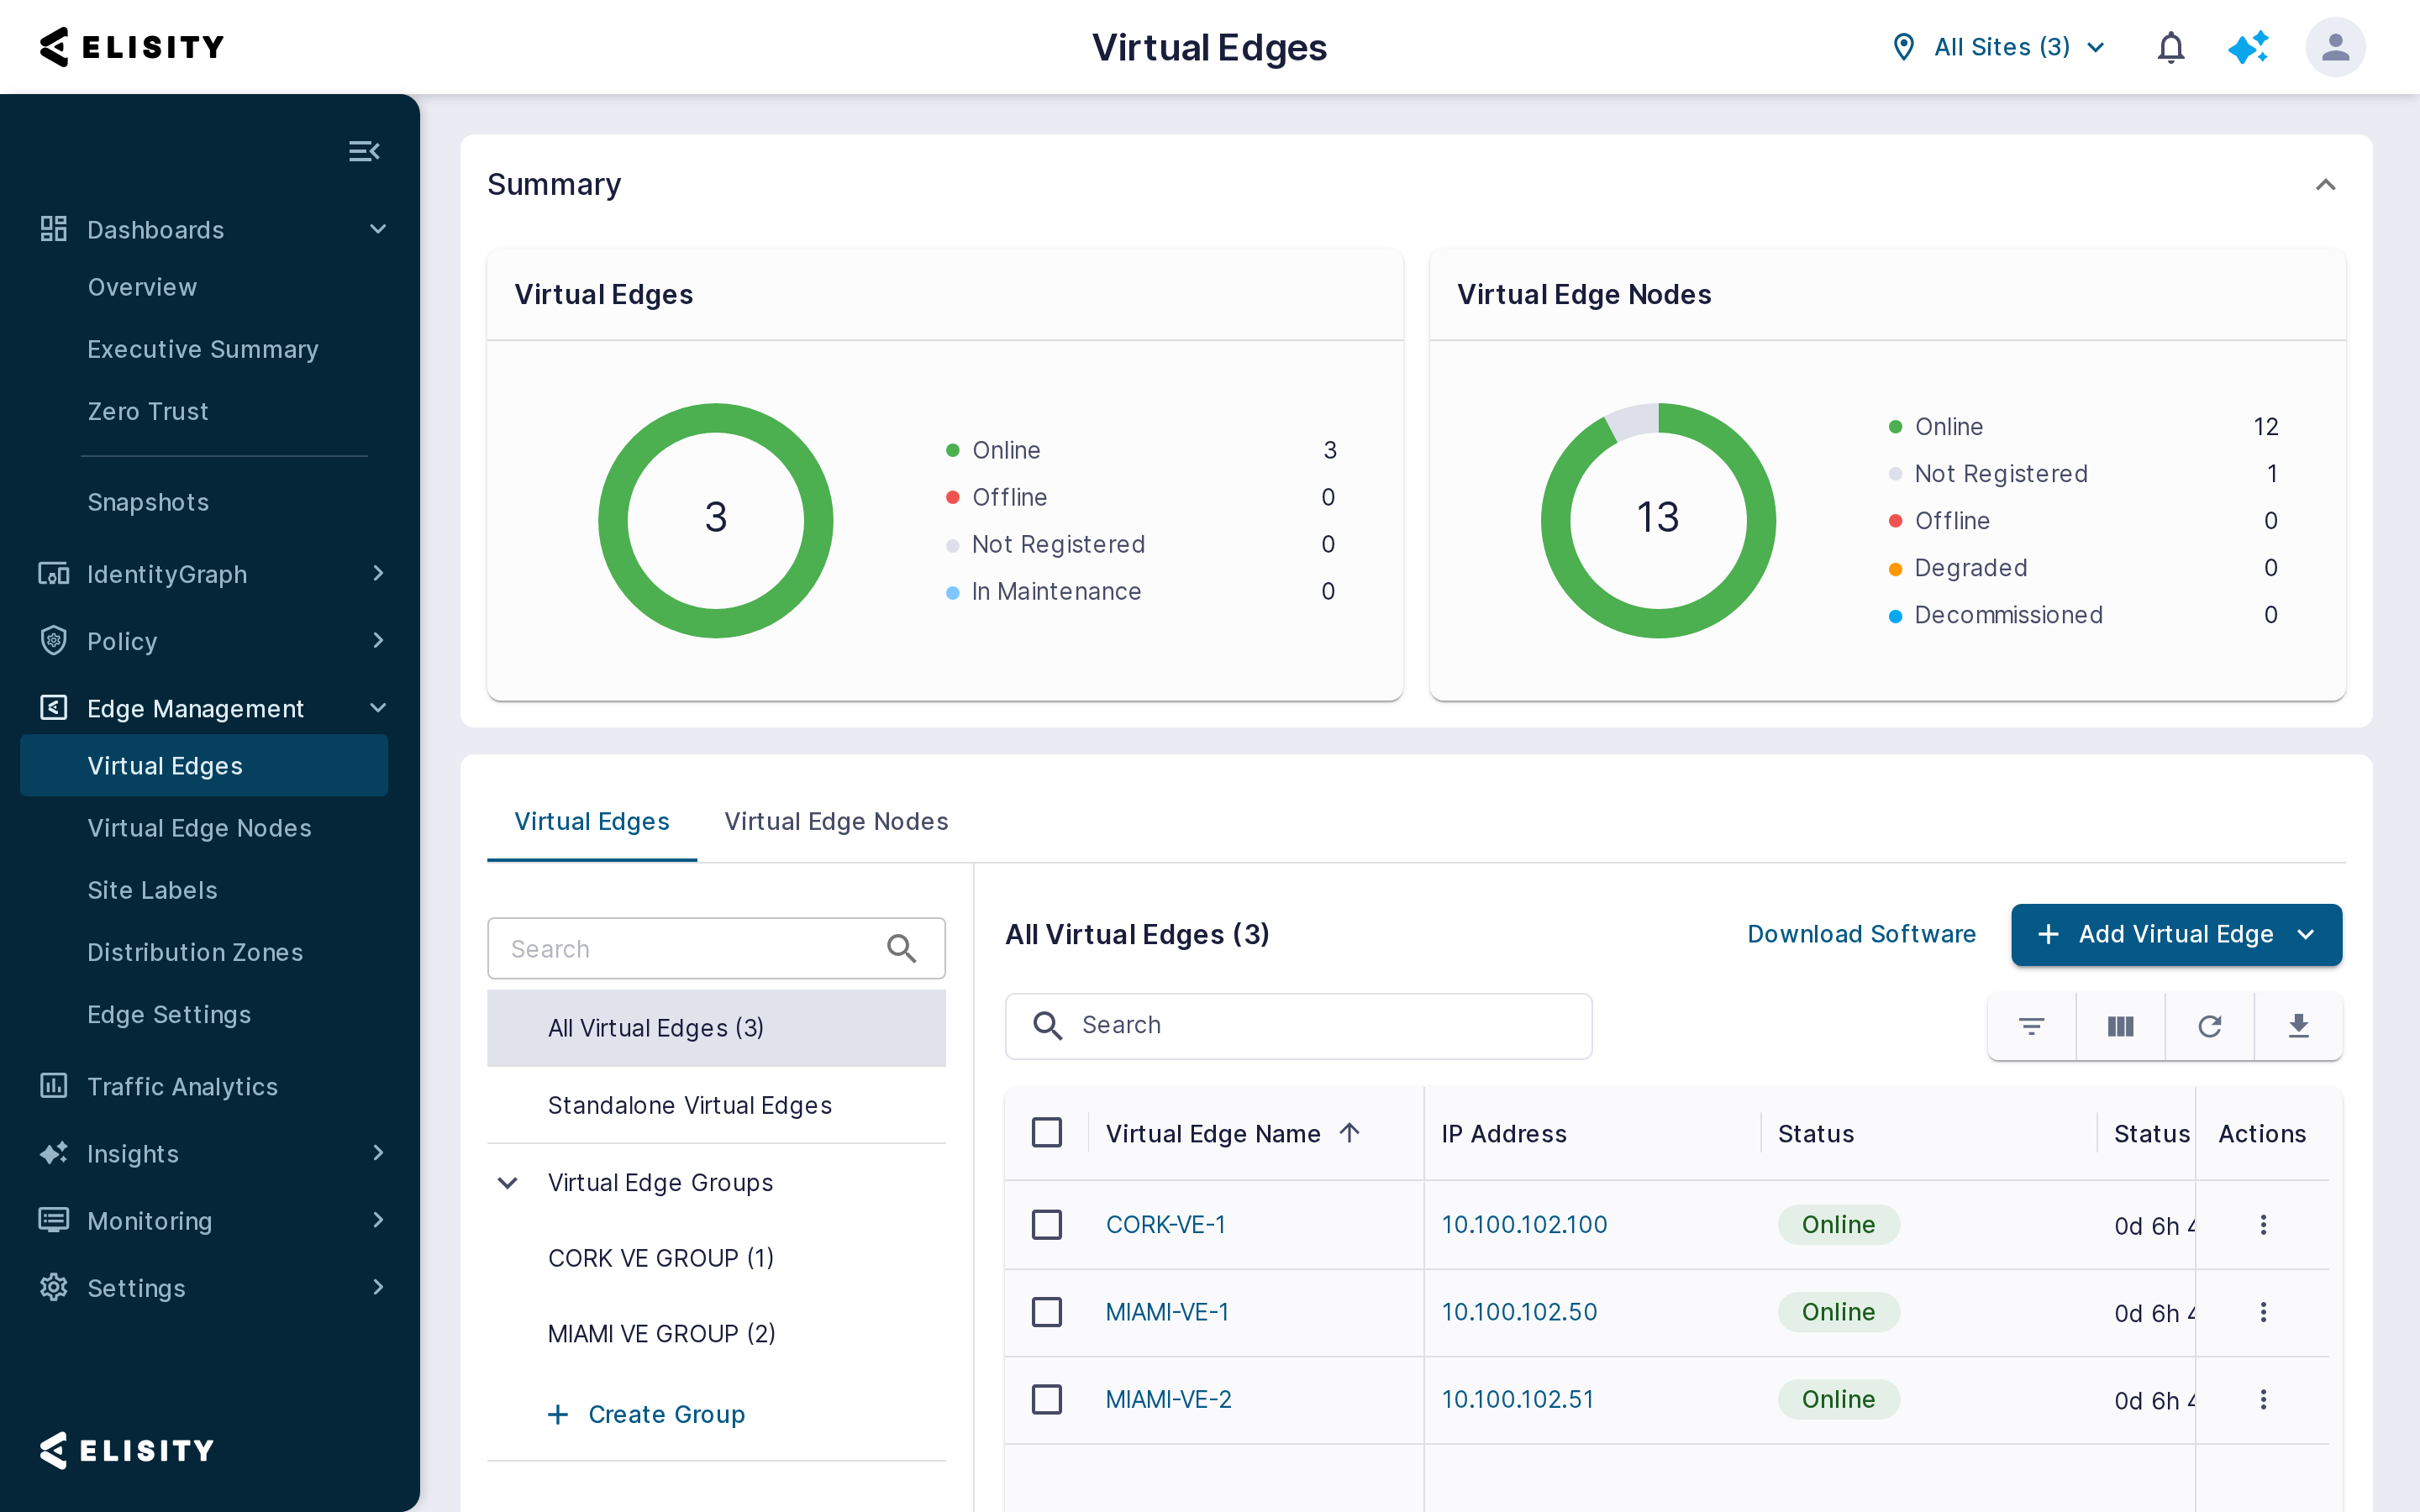Toggle the select-all header checkbox

pyautogui.click(x=1046, y=1133)
